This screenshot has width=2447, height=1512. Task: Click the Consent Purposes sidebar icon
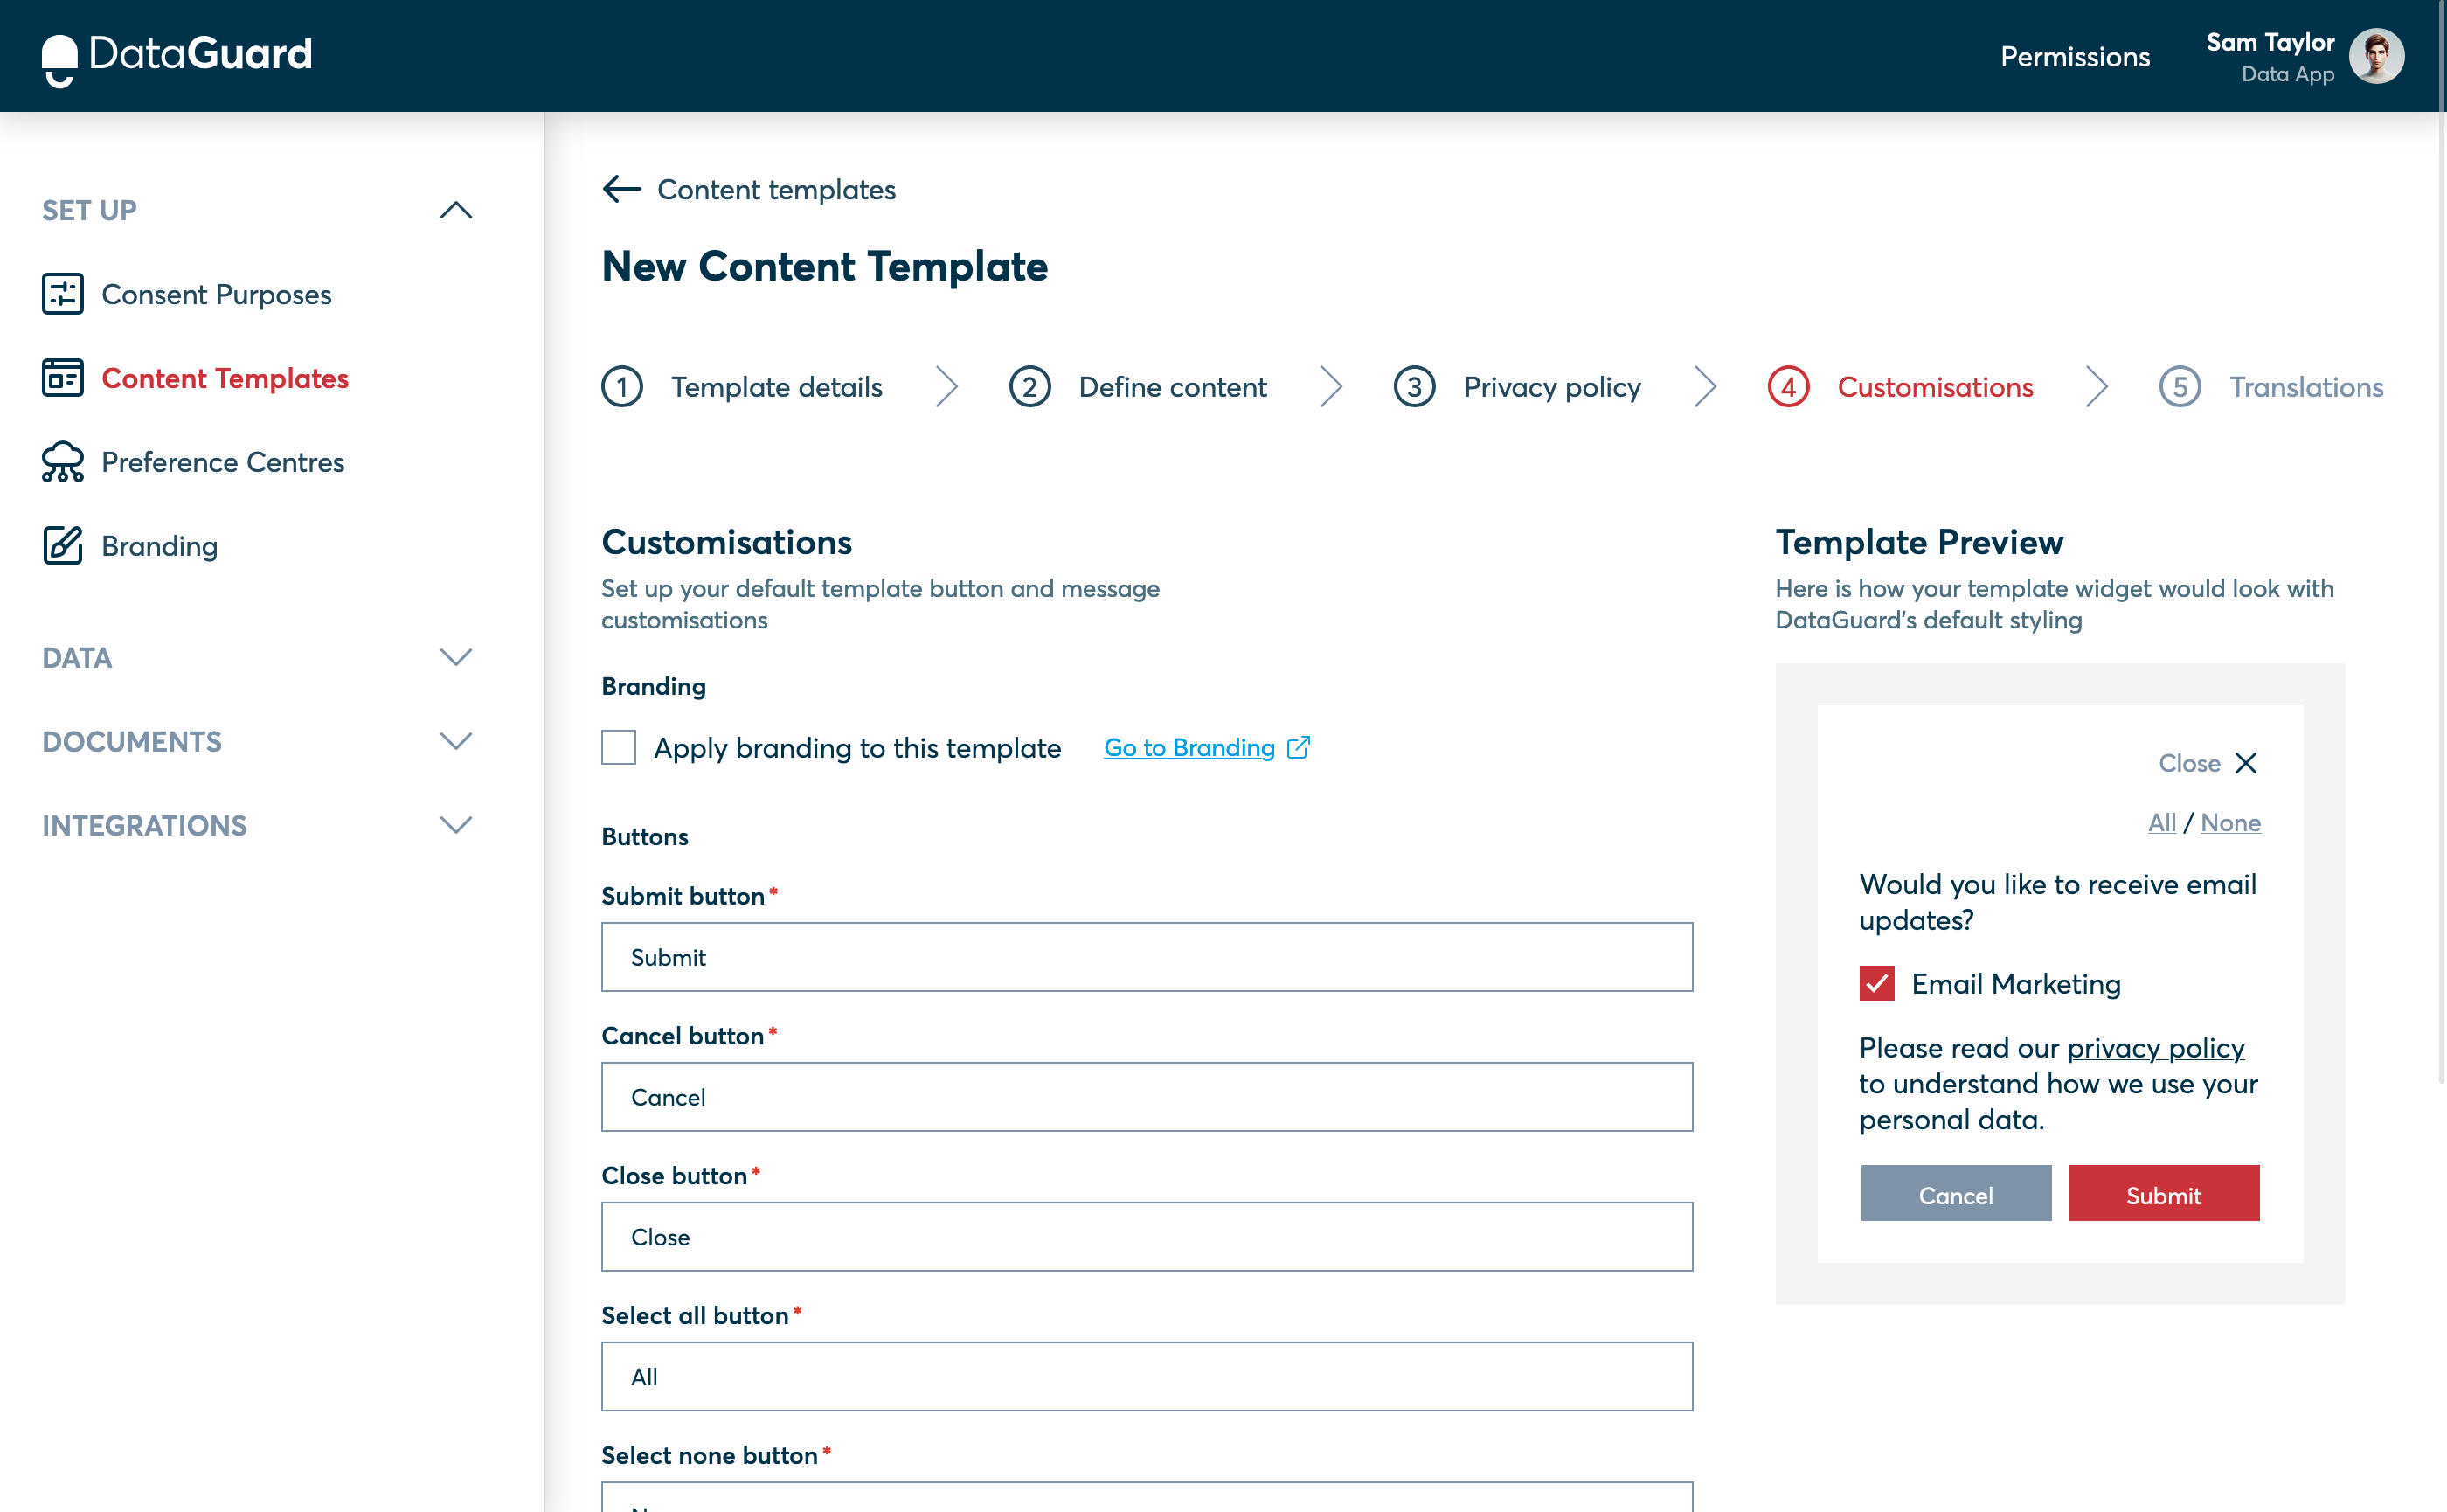(61, 294)
